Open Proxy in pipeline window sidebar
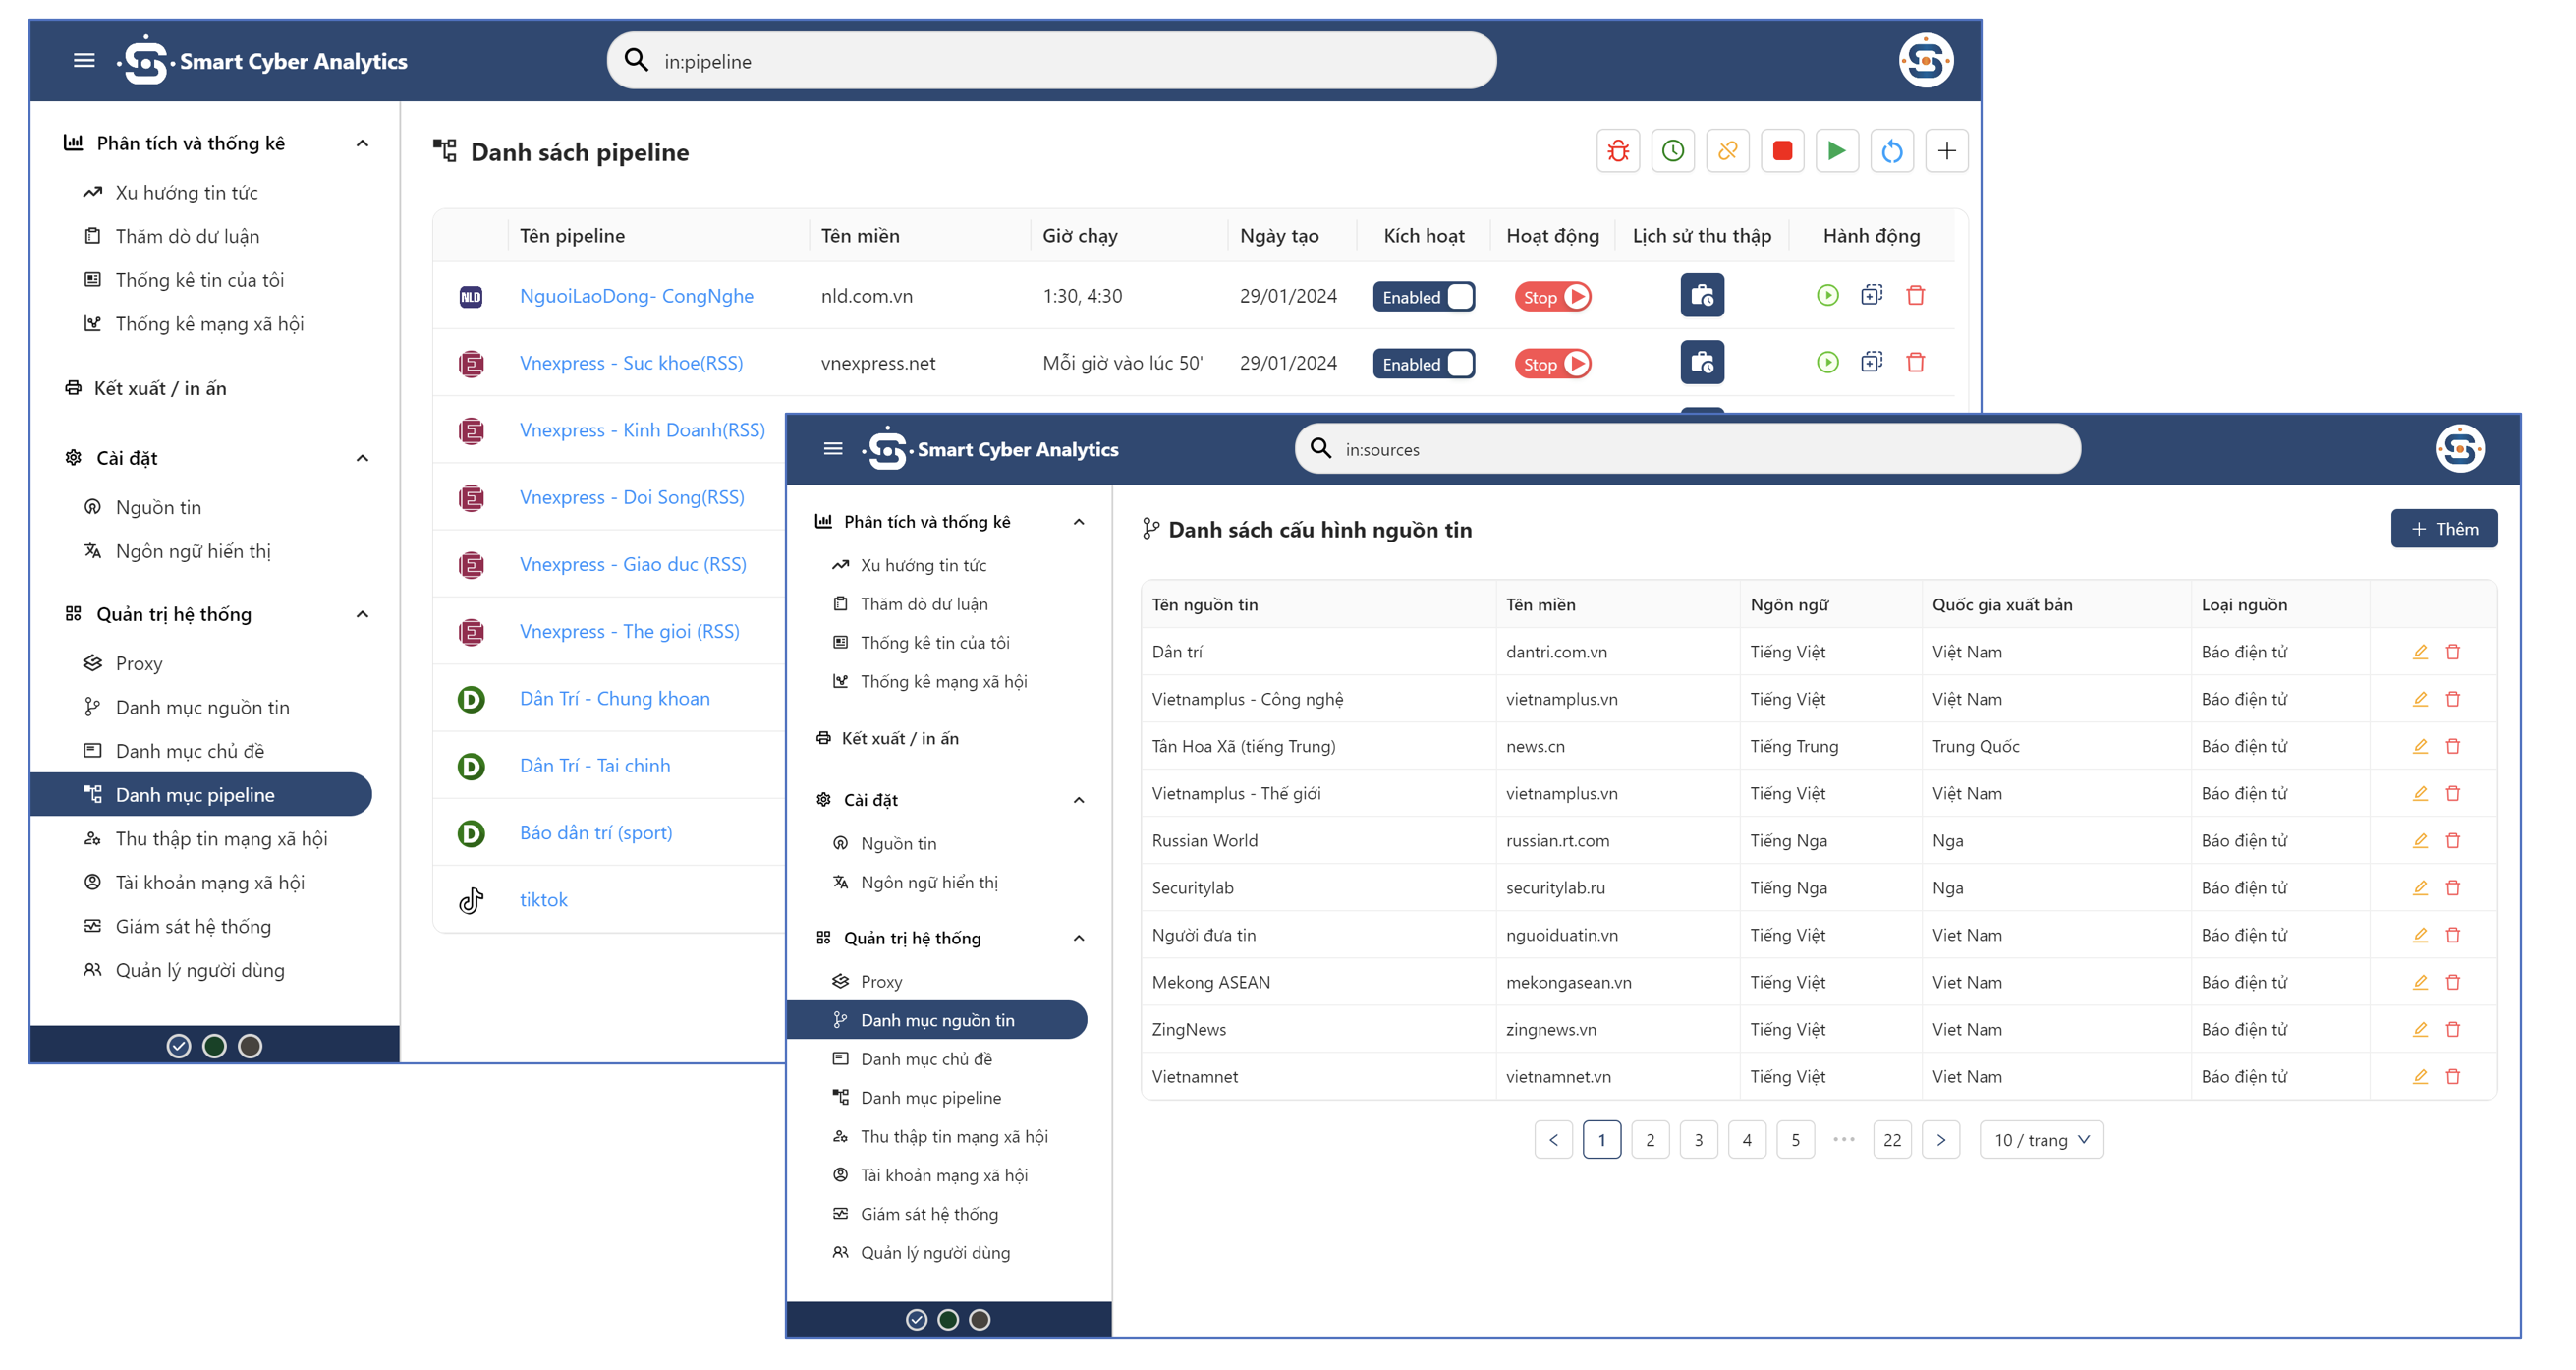Viewport: 2576px width, 1370px height. point(138,664)
